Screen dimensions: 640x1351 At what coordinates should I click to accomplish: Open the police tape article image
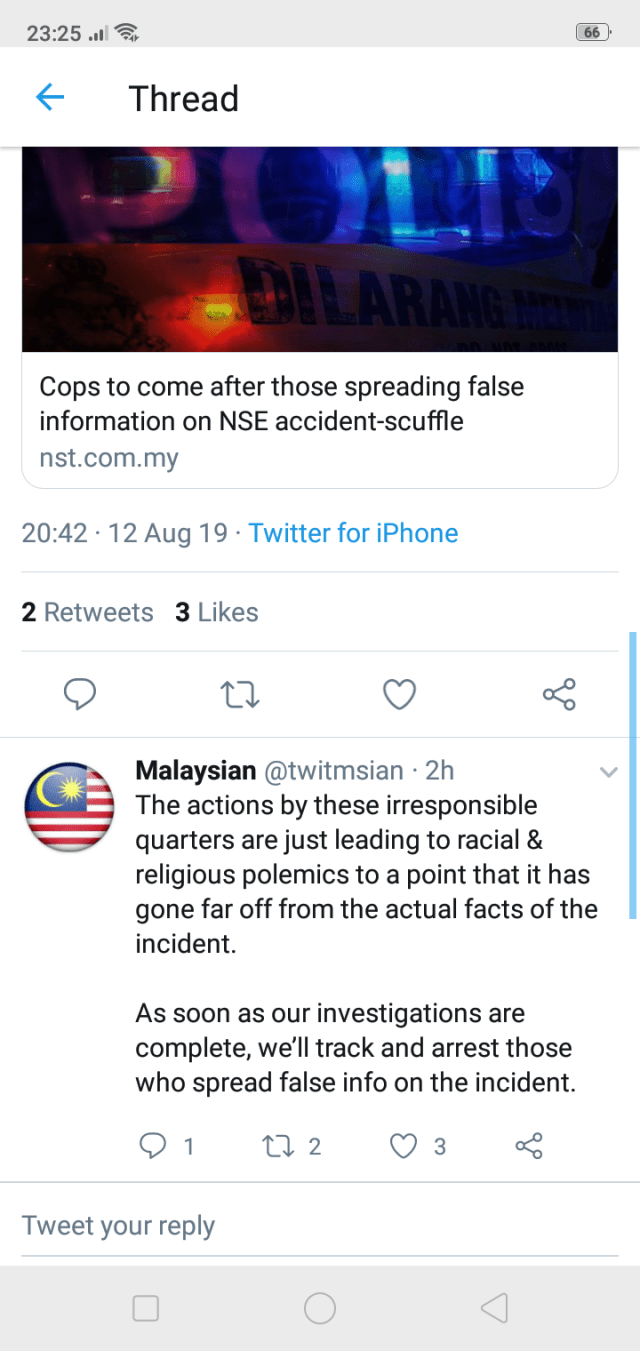click(320, 250)
